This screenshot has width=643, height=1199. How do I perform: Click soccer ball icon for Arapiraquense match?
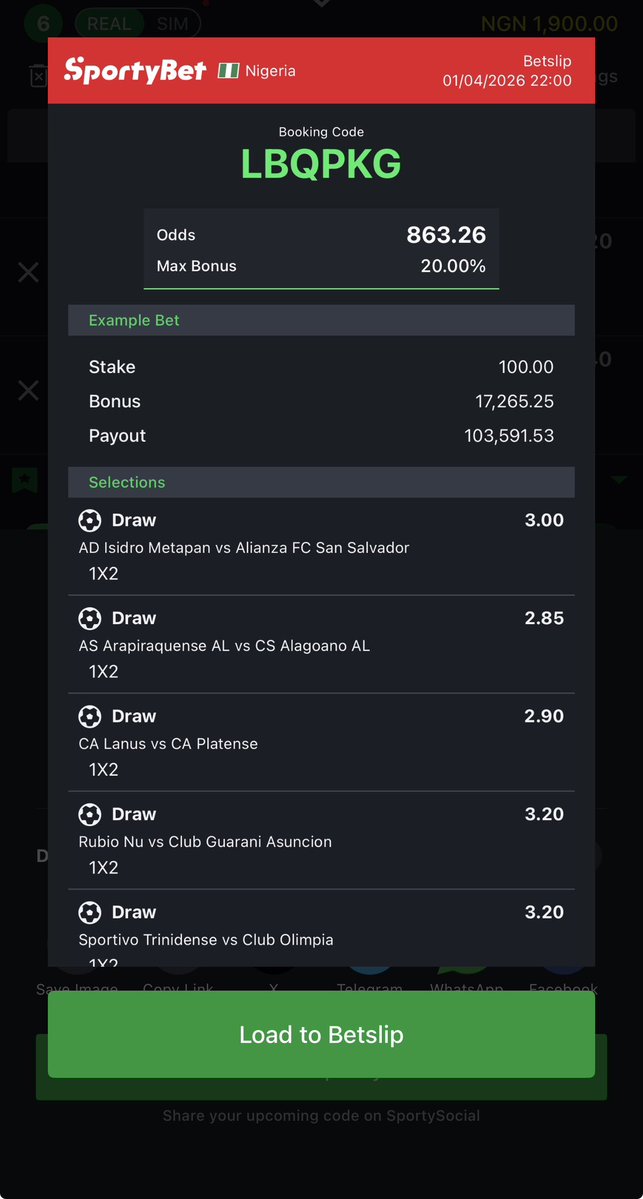(90, 619)
